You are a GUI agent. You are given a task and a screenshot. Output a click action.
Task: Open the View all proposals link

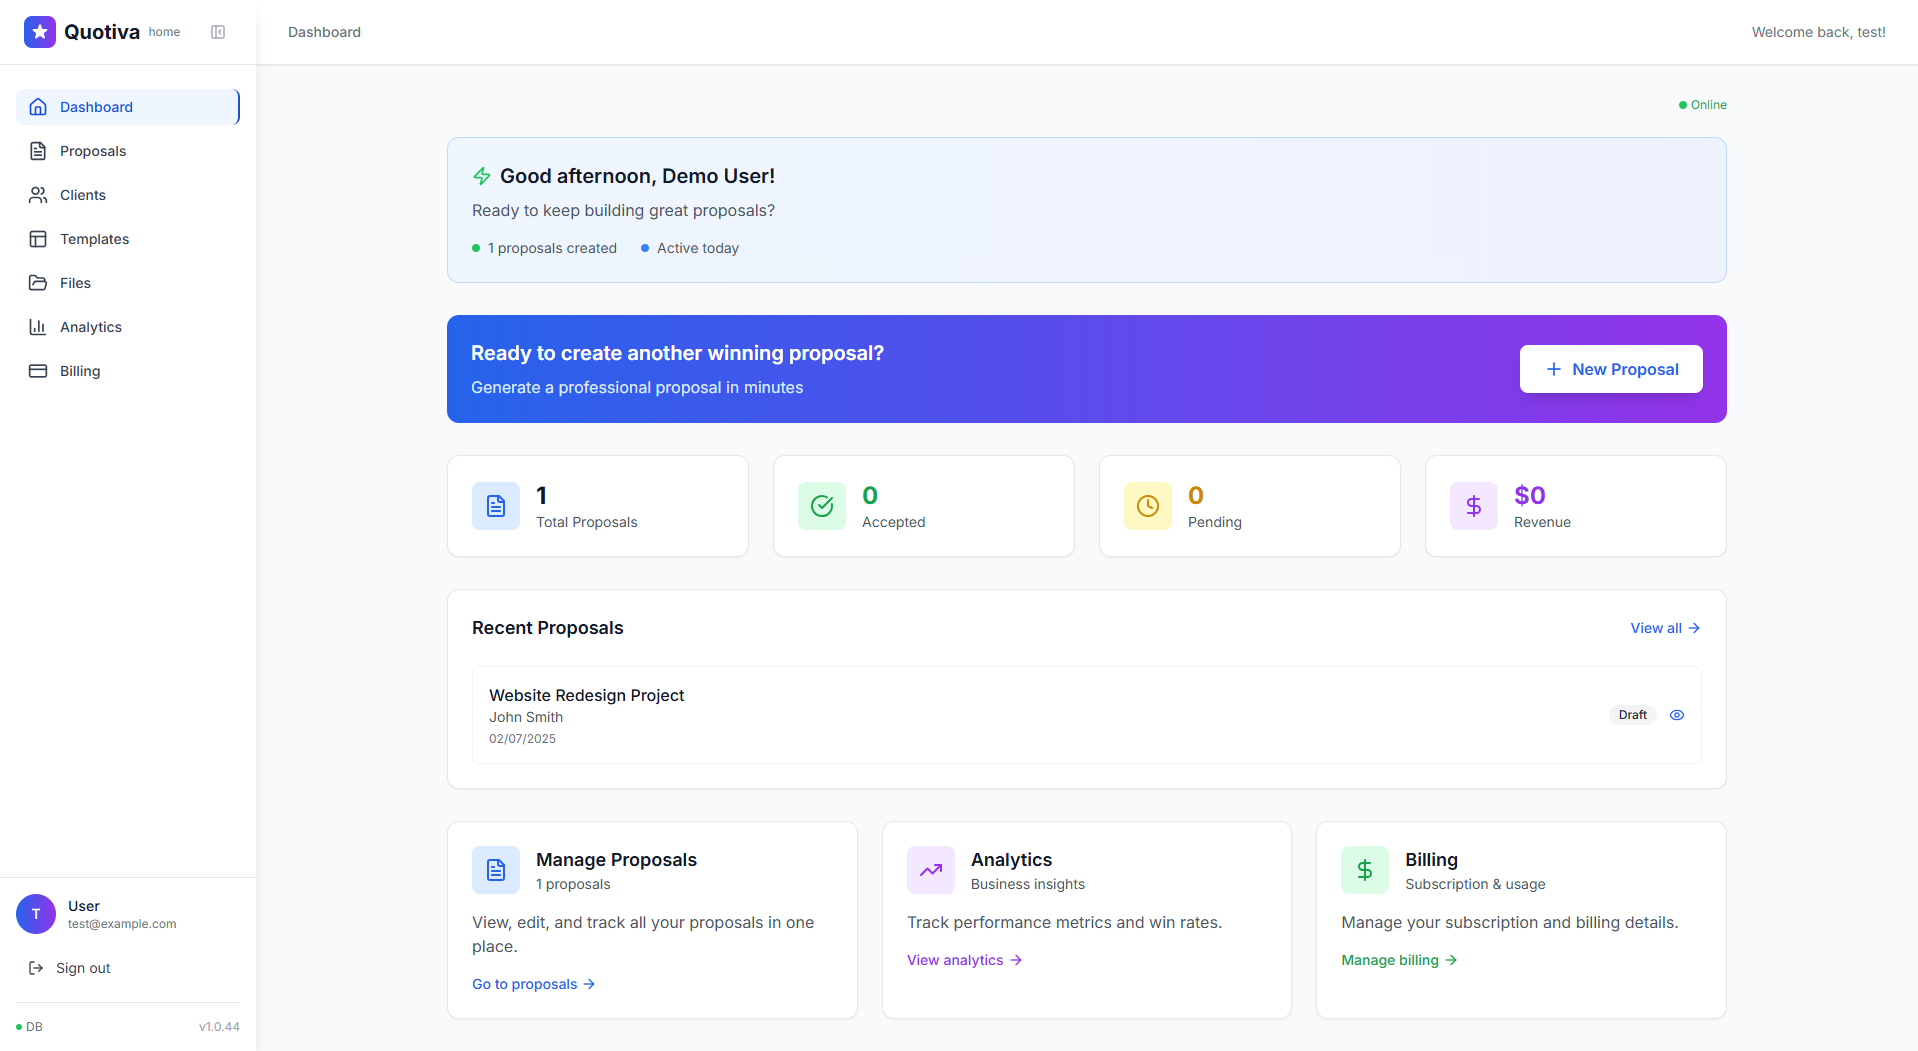(1662, 627)
